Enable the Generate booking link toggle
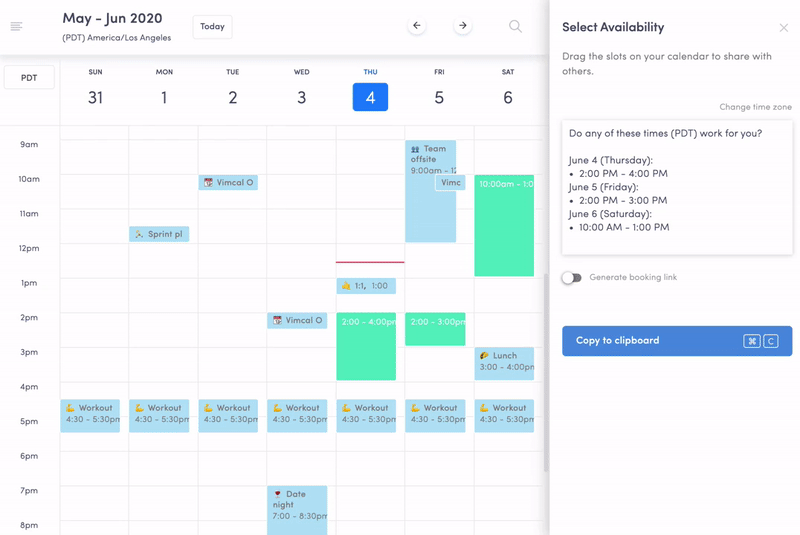Screen dimensions: 800x535 tap(571, 278)
